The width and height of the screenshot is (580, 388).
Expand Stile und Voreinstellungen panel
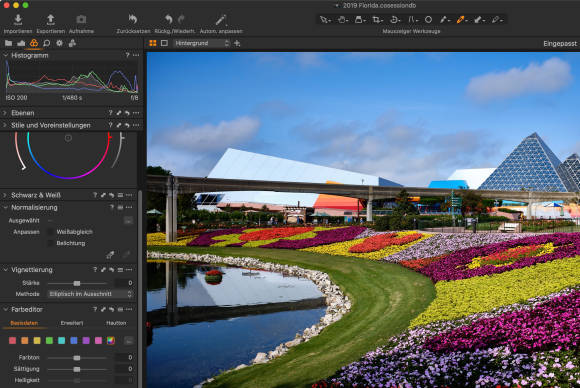(x=5, y=125)
